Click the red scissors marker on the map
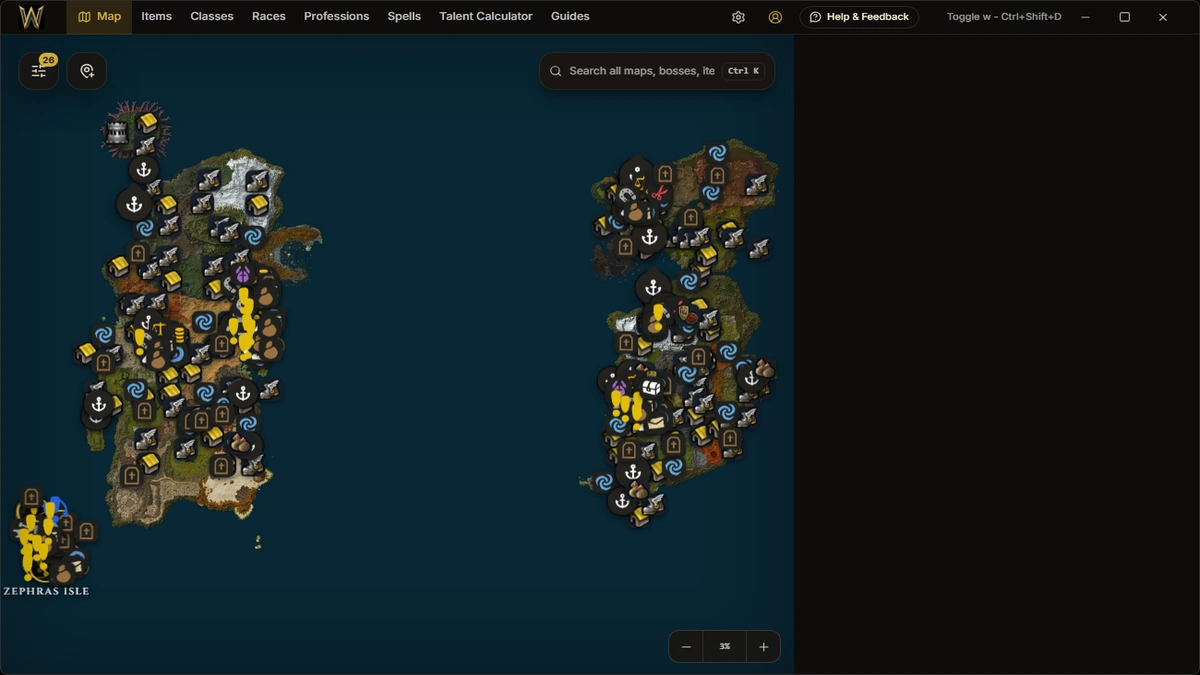Image resolution: width=1200 pixels, height=675 pixels. (660, 193)
